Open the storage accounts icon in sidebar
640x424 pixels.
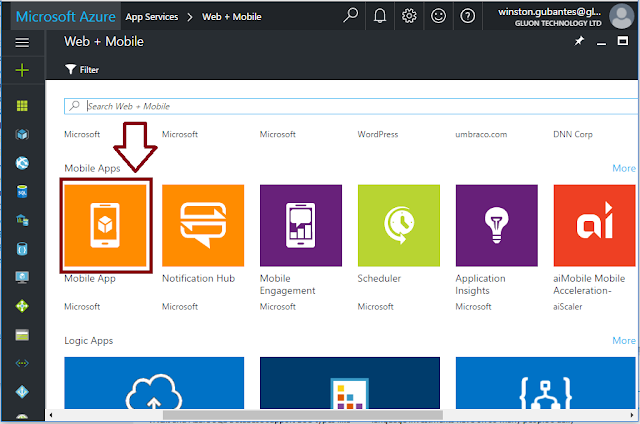tap(22, 335)
